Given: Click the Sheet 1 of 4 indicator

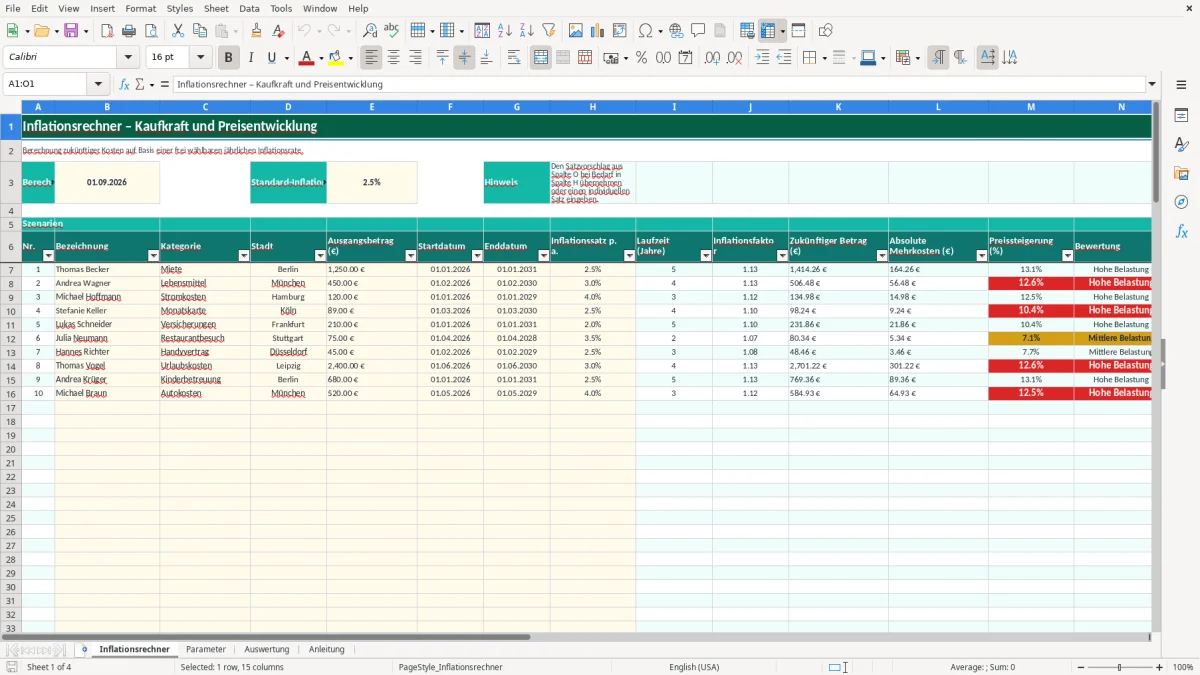Looking at the screenshot, I should [49, 667].
